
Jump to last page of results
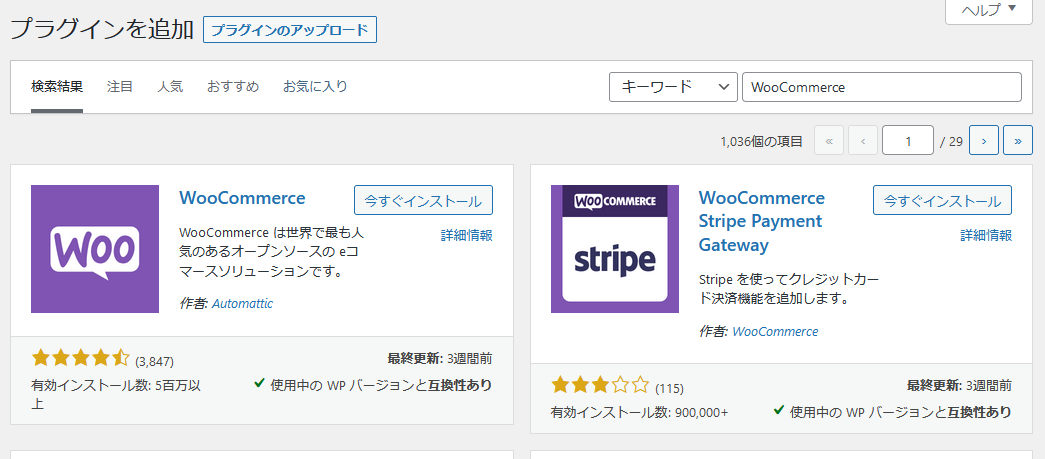tap(1018, 141)
